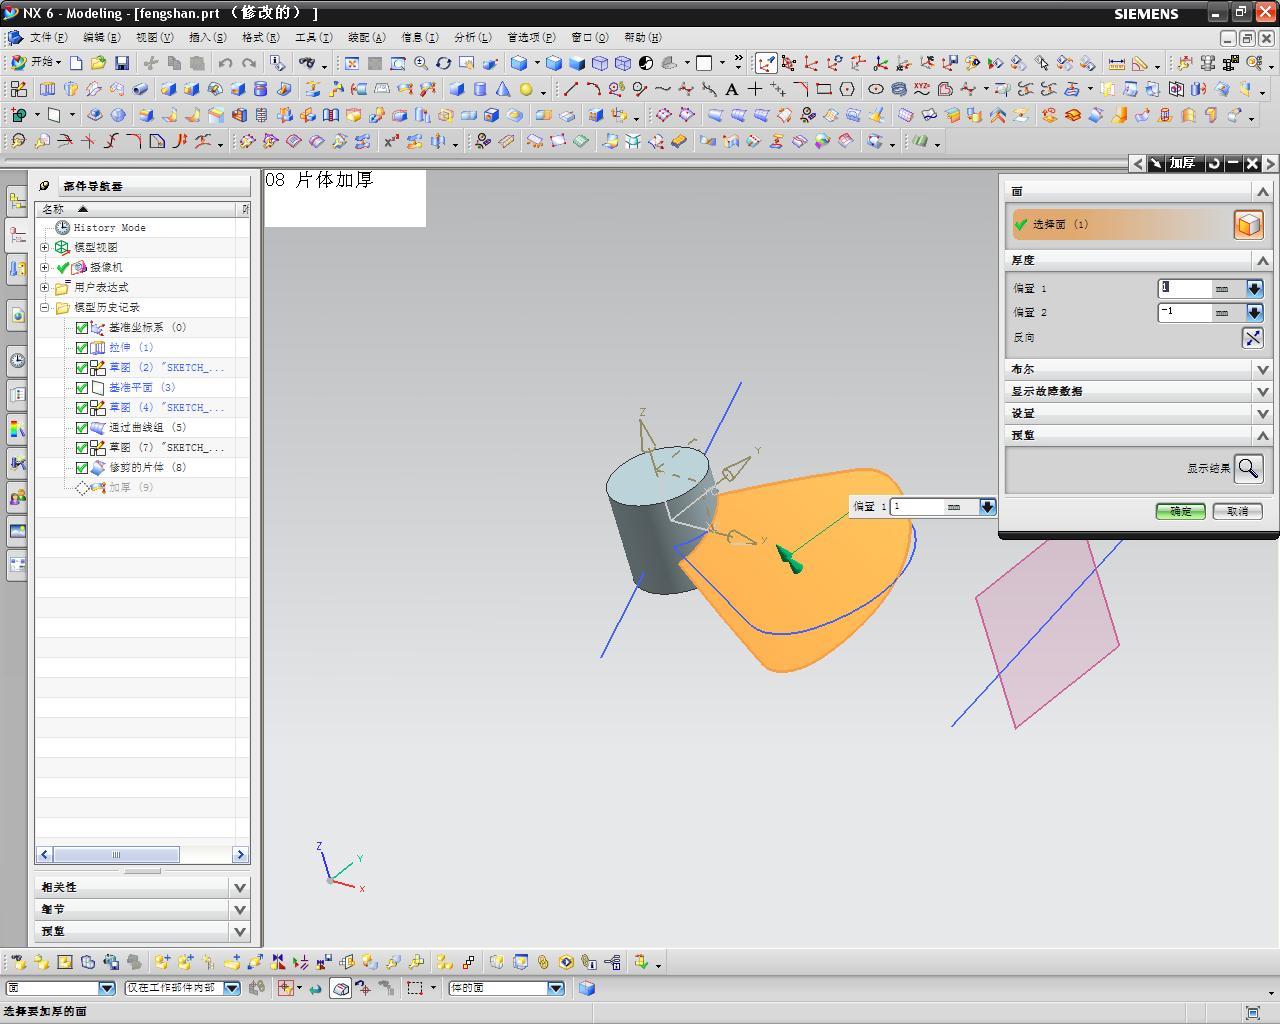The height and width of the screenshot is (1024, 1280).
Task: Open the 视图(V) menu
Action: tap(154, 37)
